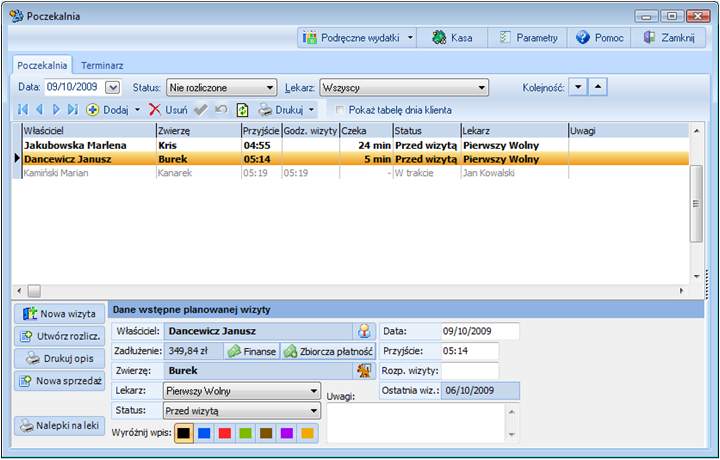720x460 pixels.
Task: Click Finanse button
Action: 252,352
